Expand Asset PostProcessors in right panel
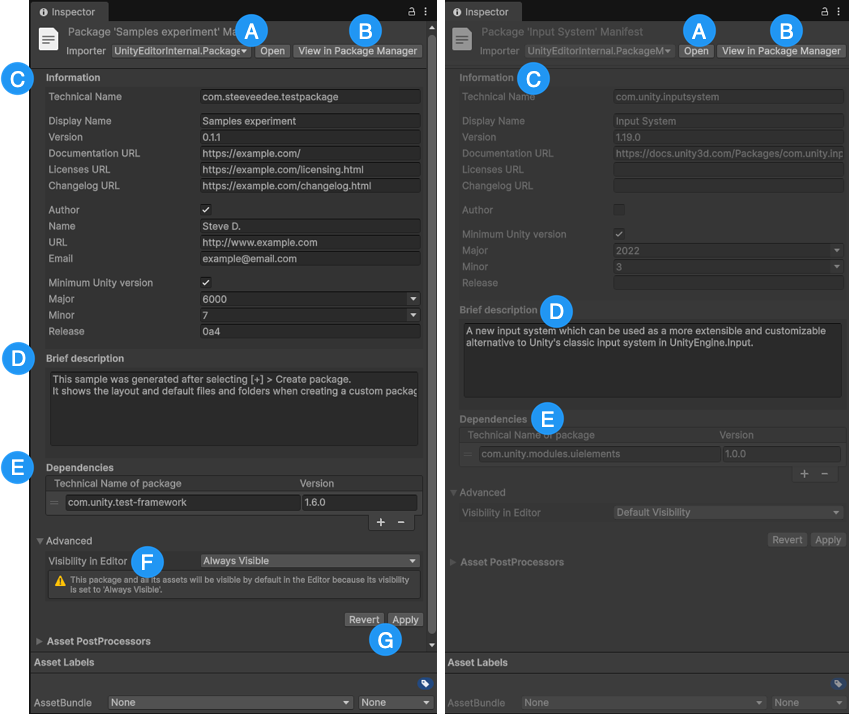849x714 pixels. click(453, 562)
